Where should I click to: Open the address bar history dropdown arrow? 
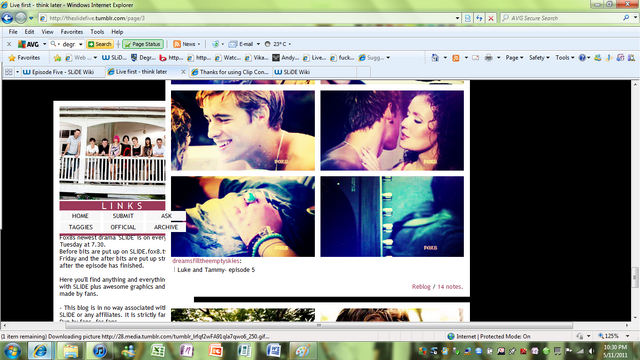point(457,18)
